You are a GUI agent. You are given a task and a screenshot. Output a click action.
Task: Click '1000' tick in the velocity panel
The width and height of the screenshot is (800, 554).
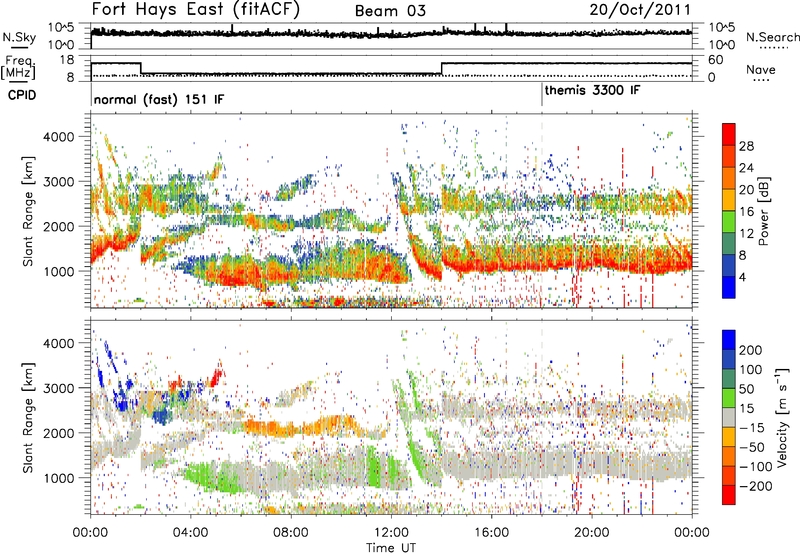coord(58,478)
